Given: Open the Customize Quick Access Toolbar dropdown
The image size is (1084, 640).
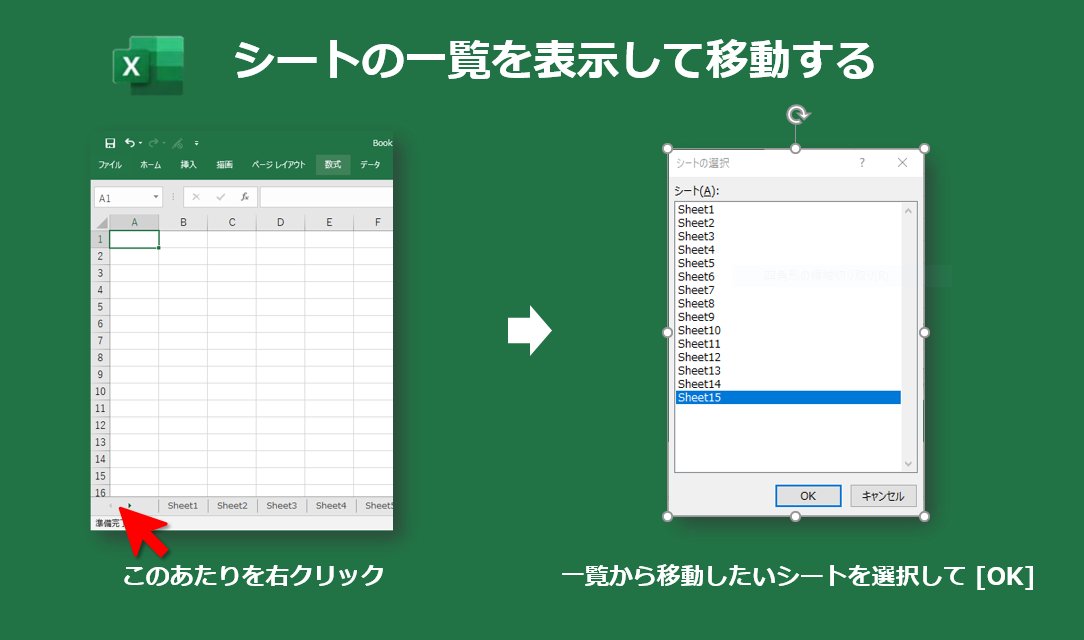Looking at the screenshot, I should tap(196, 143).
